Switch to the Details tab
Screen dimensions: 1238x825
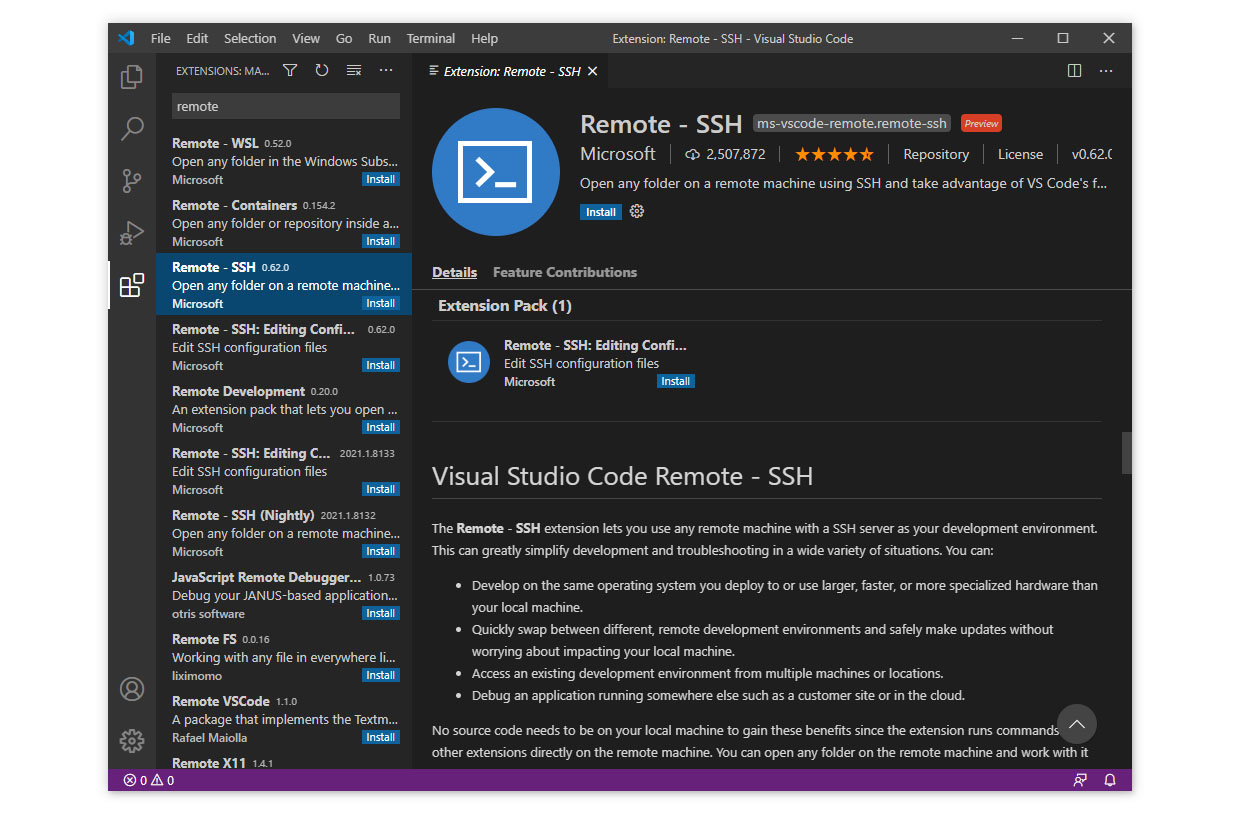pyautogui.click(x=455, y=272)
